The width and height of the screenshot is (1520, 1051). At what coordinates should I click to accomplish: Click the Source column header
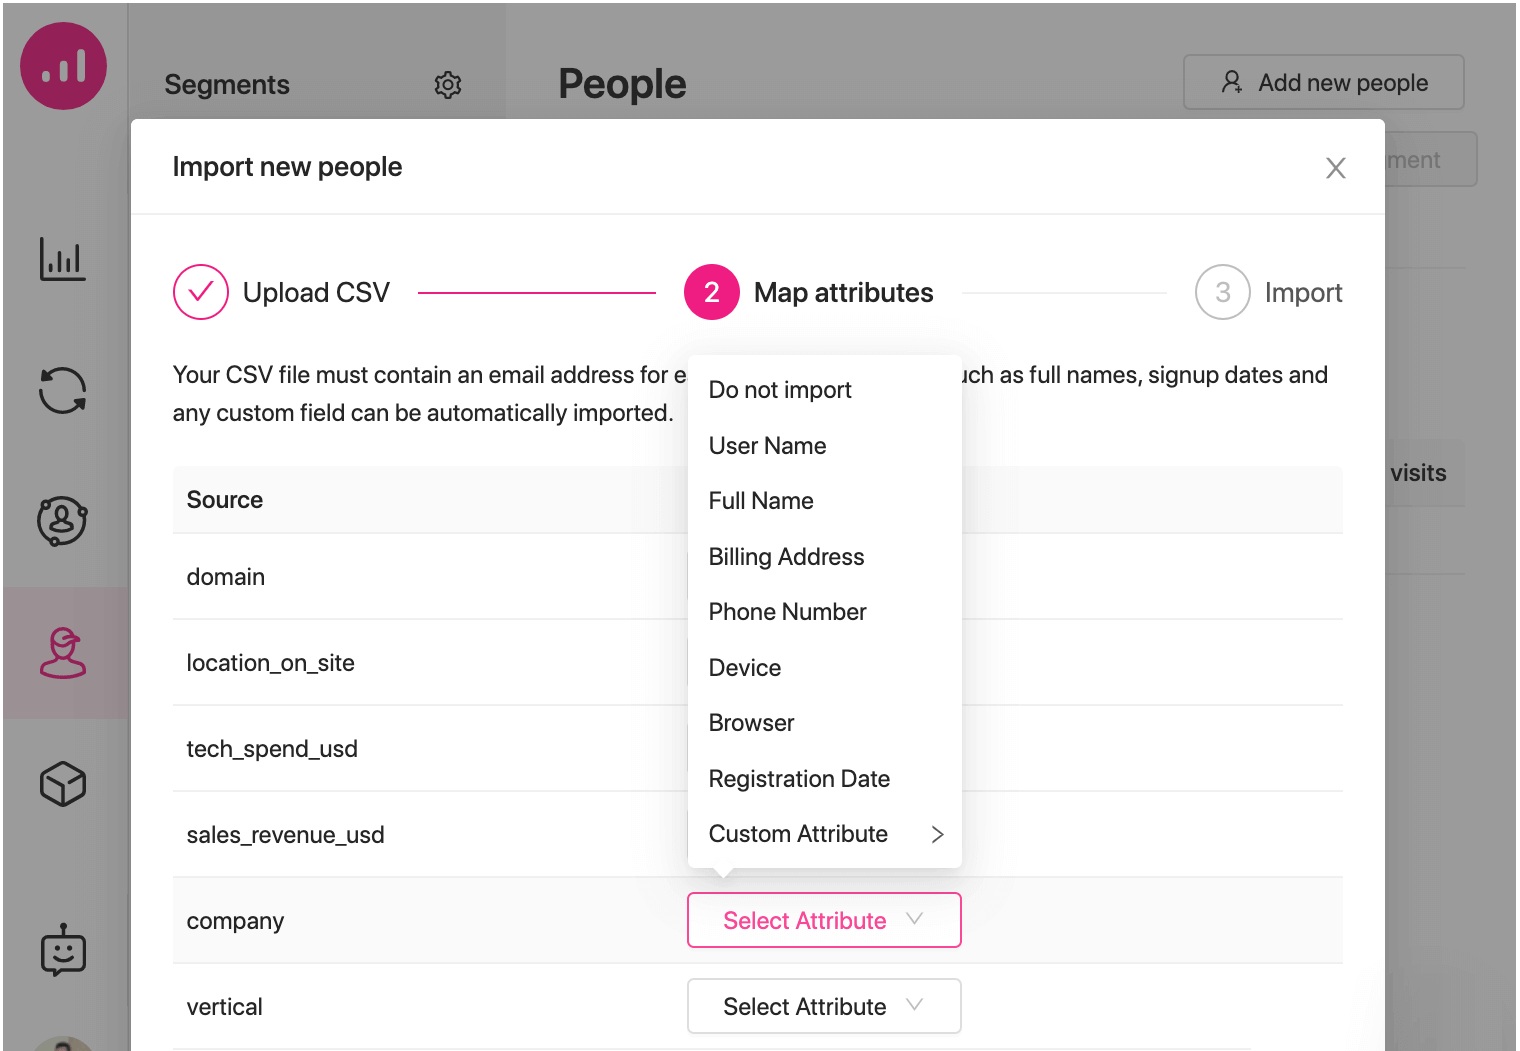pyautogui.click(x=225, y=500)
